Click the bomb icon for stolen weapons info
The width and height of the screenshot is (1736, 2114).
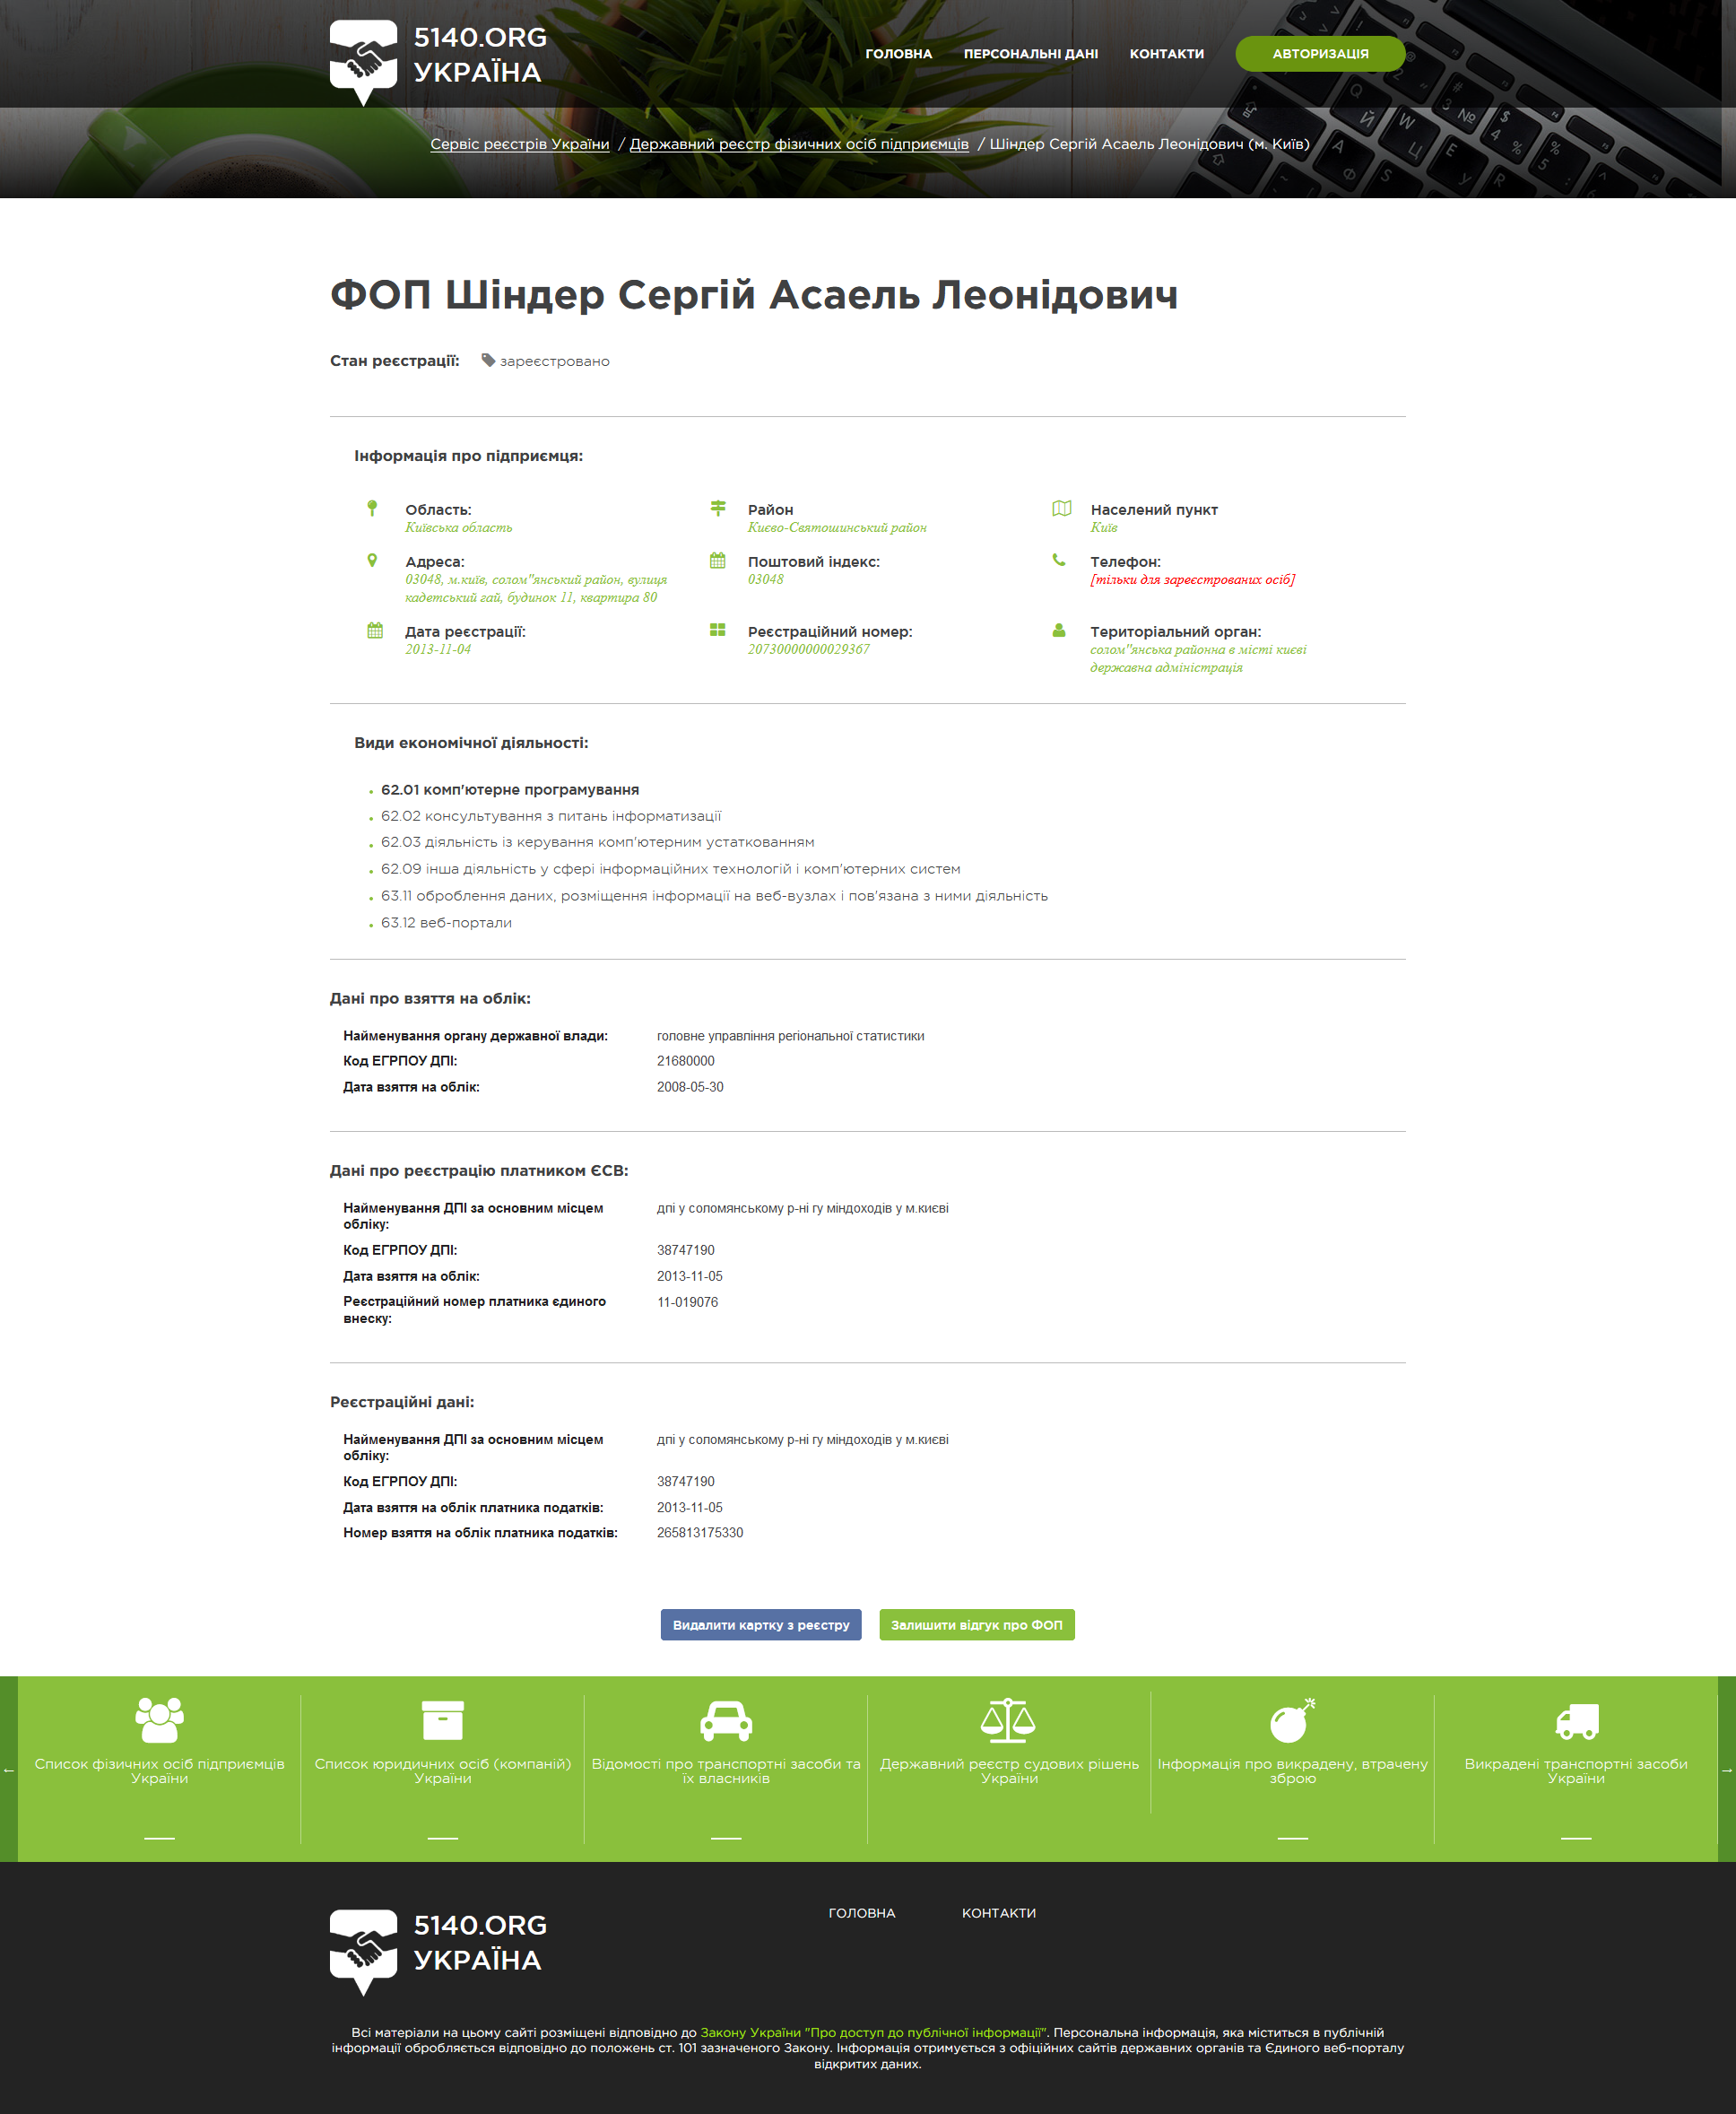click(x=1292, y=1720)
